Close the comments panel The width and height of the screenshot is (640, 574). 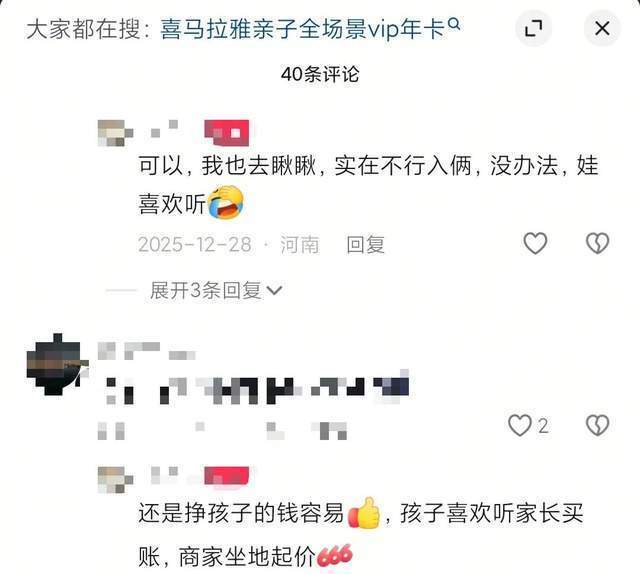point(602,29)
